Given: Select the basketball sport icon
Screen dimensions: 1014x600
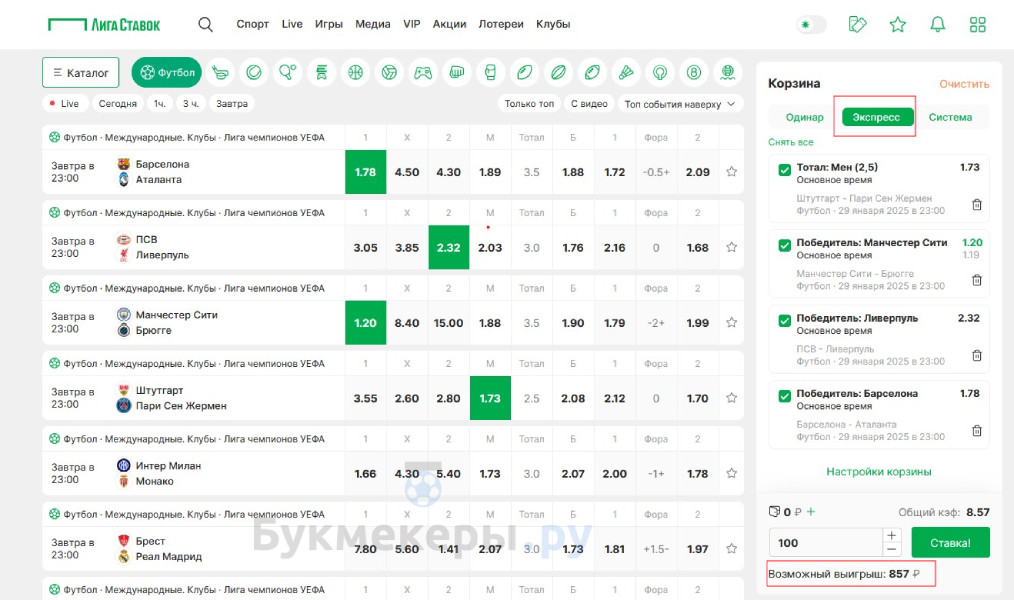Looking at the screenshot, I should [x=355, y=72].
